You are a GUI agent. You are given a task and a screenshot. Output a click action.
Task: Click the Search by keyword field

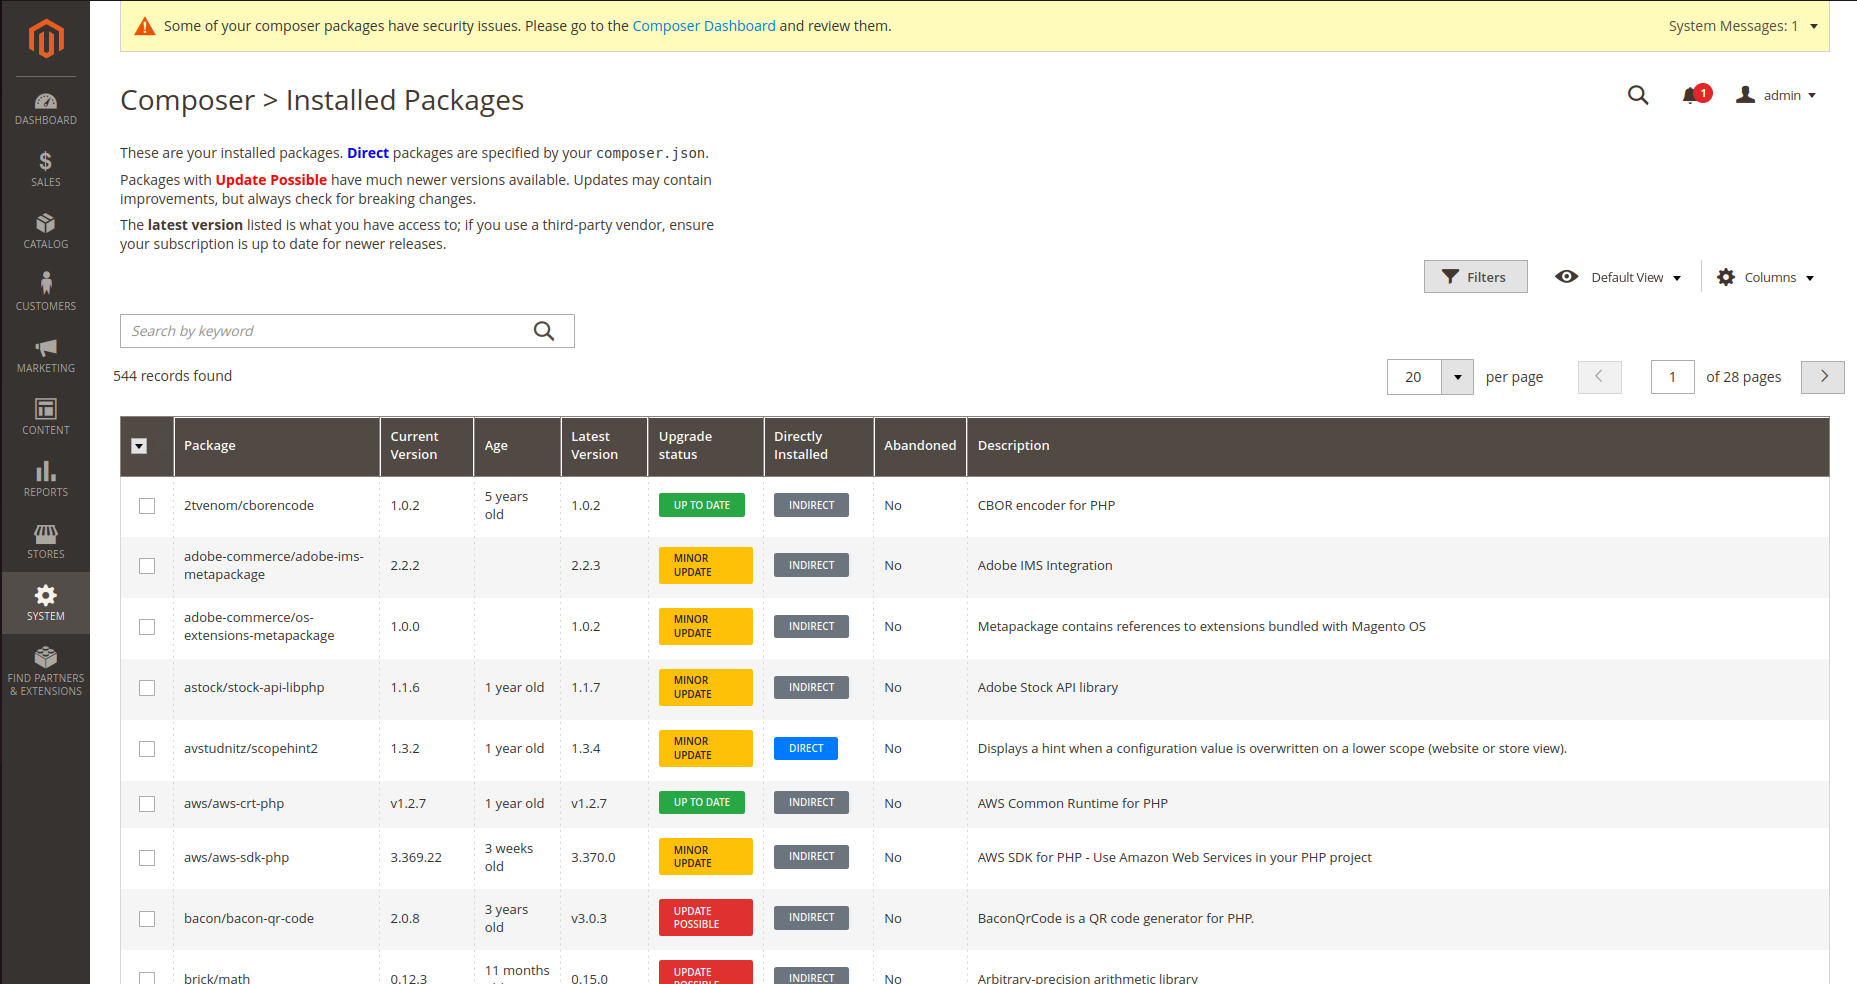[347, 331]
